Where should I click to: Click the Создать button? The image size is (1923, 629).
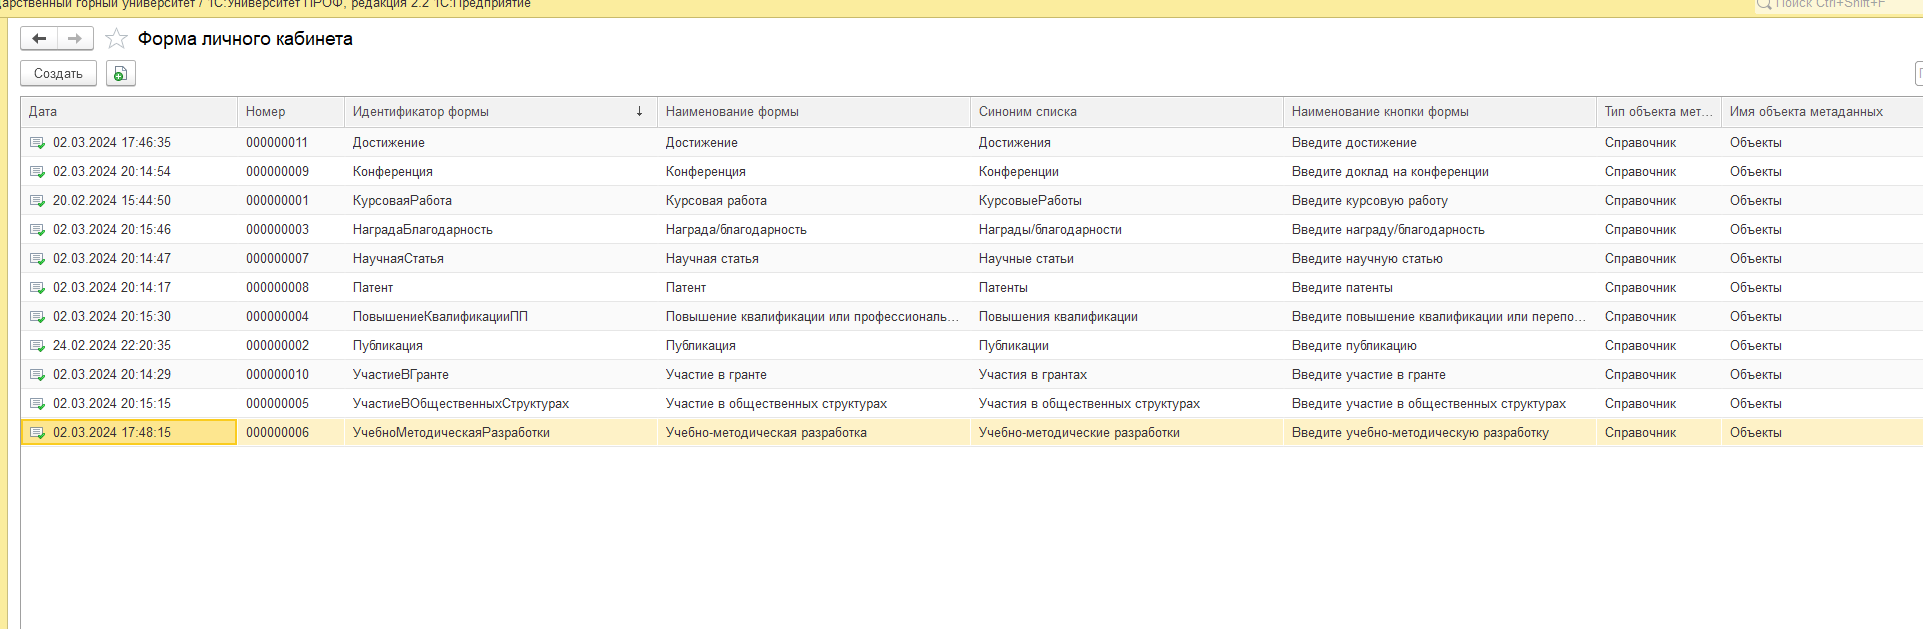point(58,73)
